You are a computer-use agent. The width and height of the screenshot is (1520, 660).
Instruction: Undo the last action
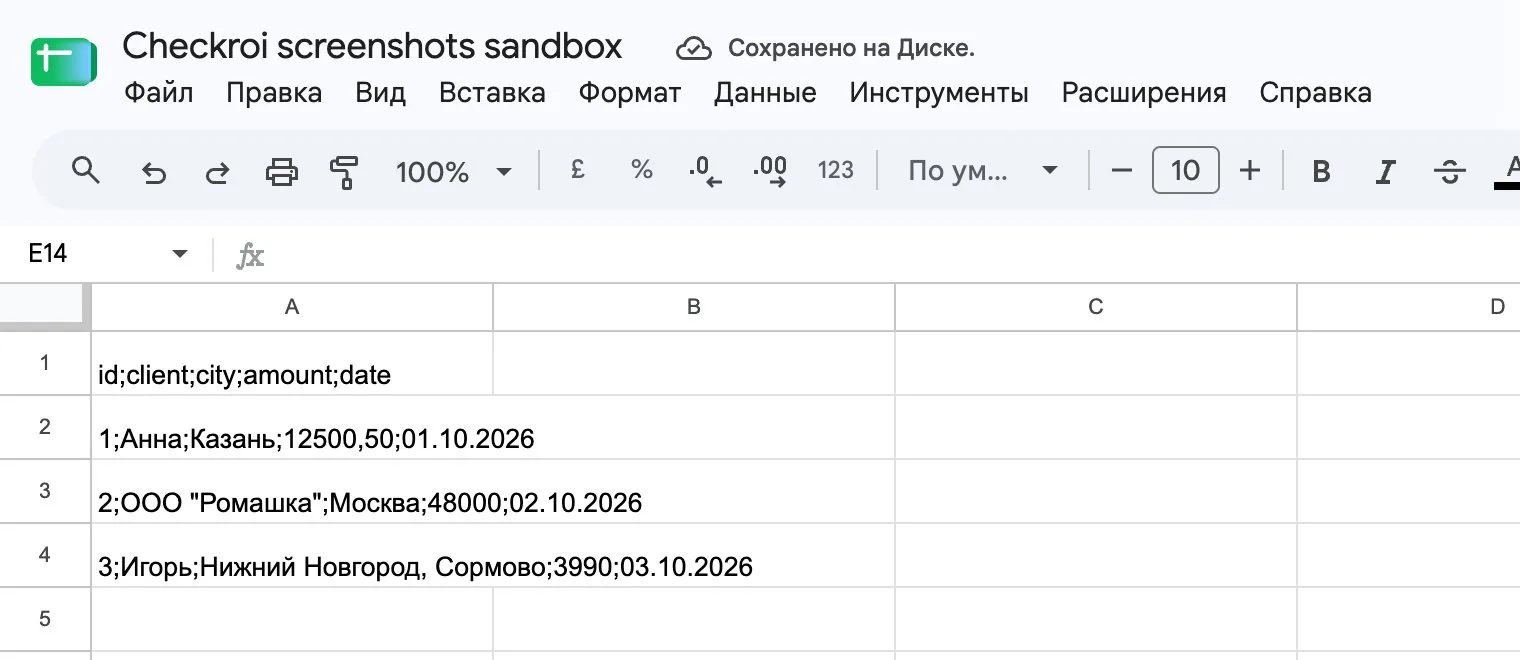tap(153, 172)
